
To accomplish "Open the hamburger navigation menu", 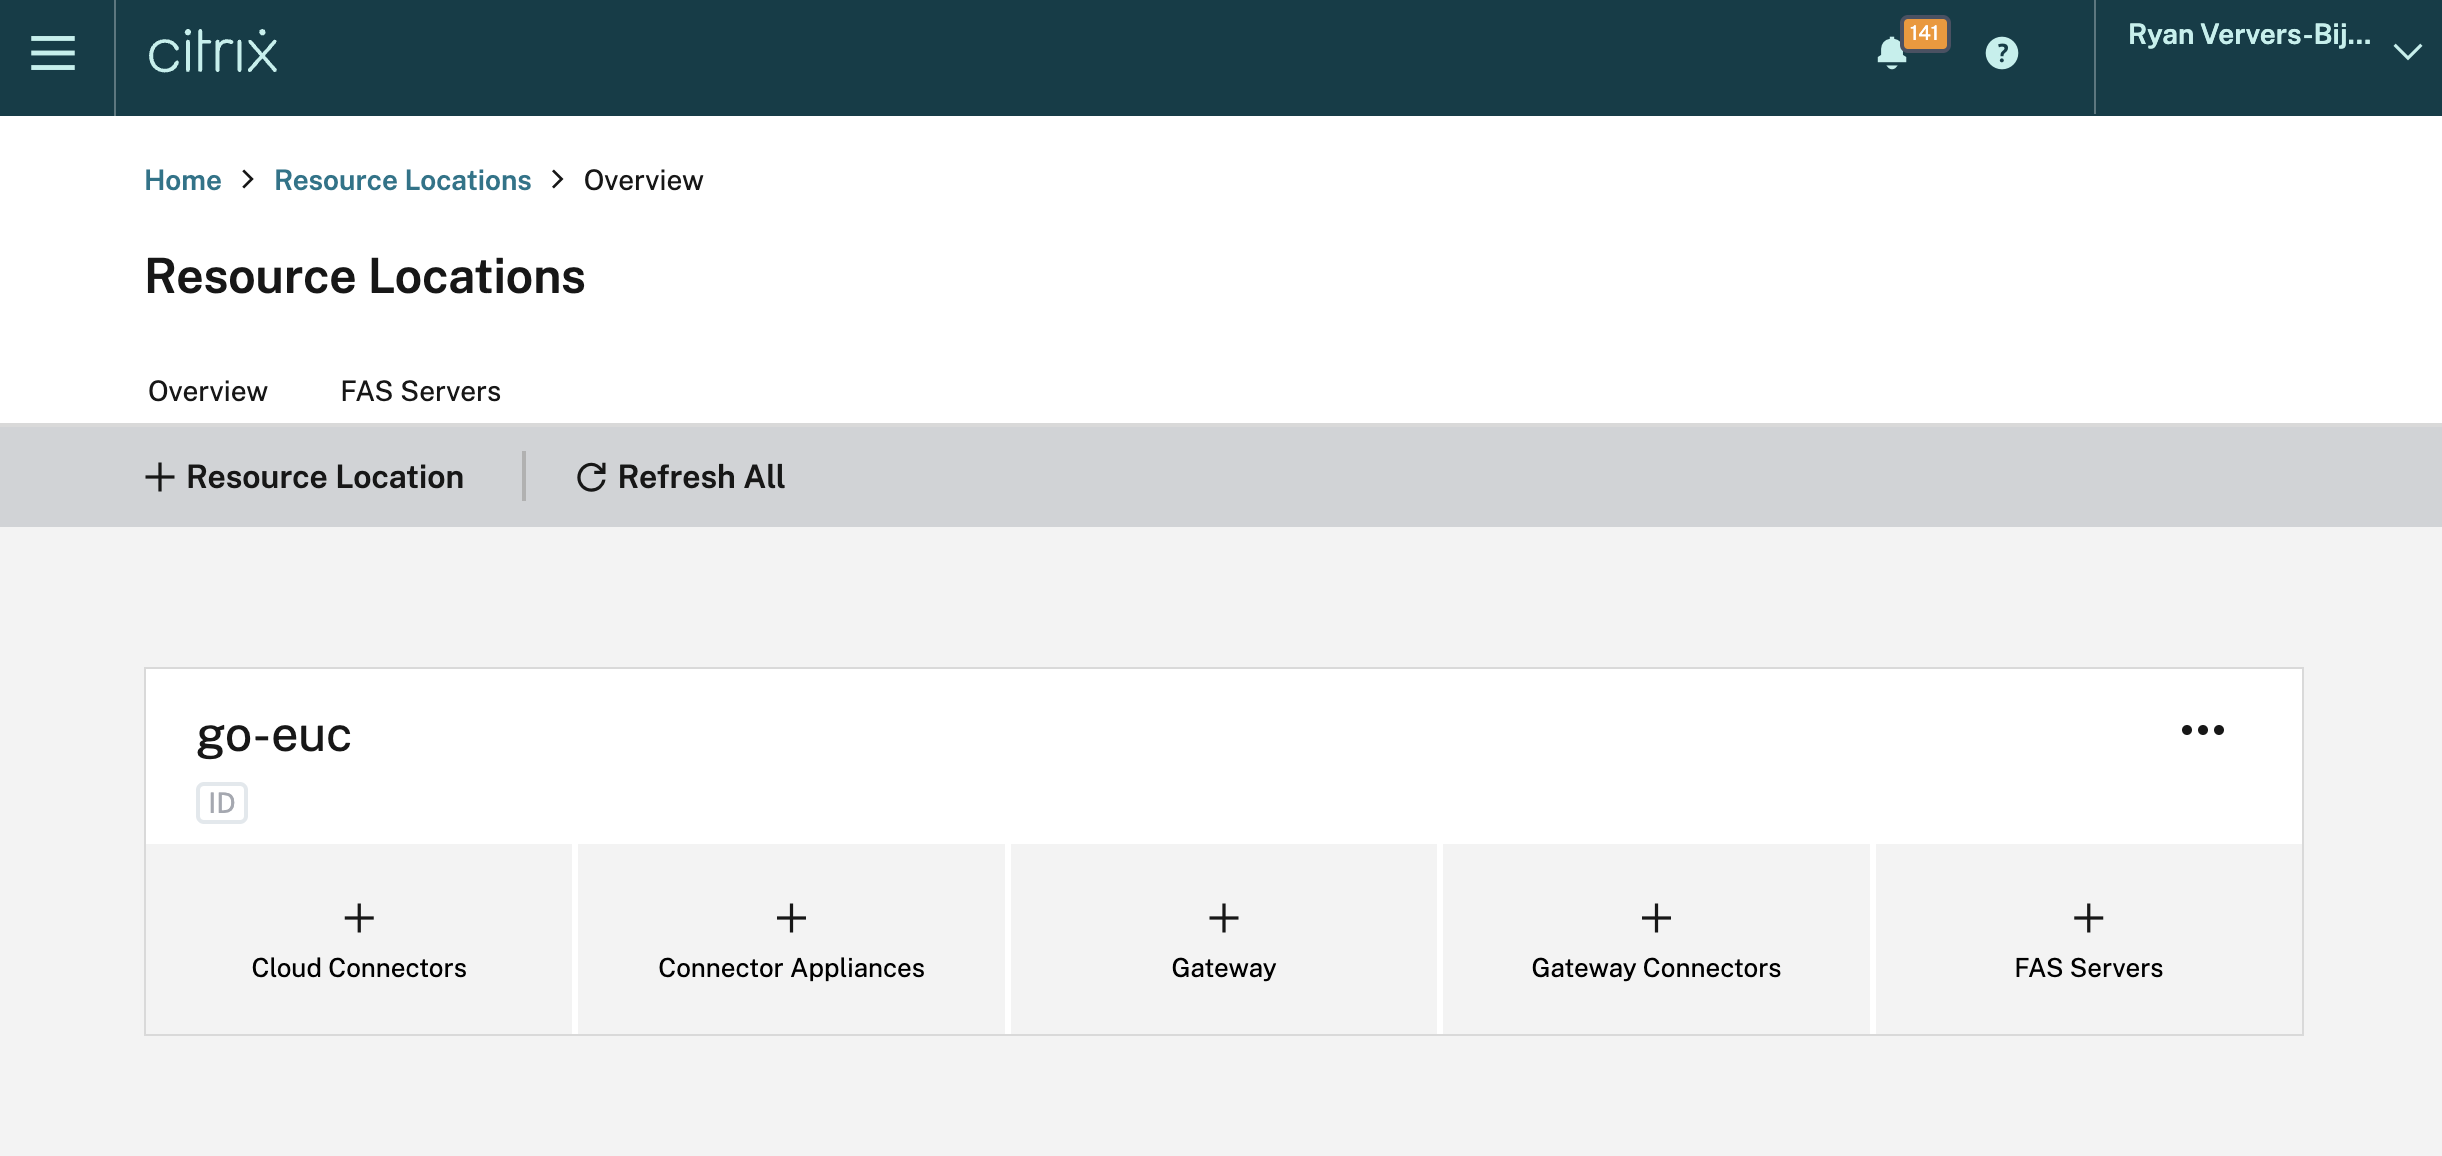I will (53, 53).
